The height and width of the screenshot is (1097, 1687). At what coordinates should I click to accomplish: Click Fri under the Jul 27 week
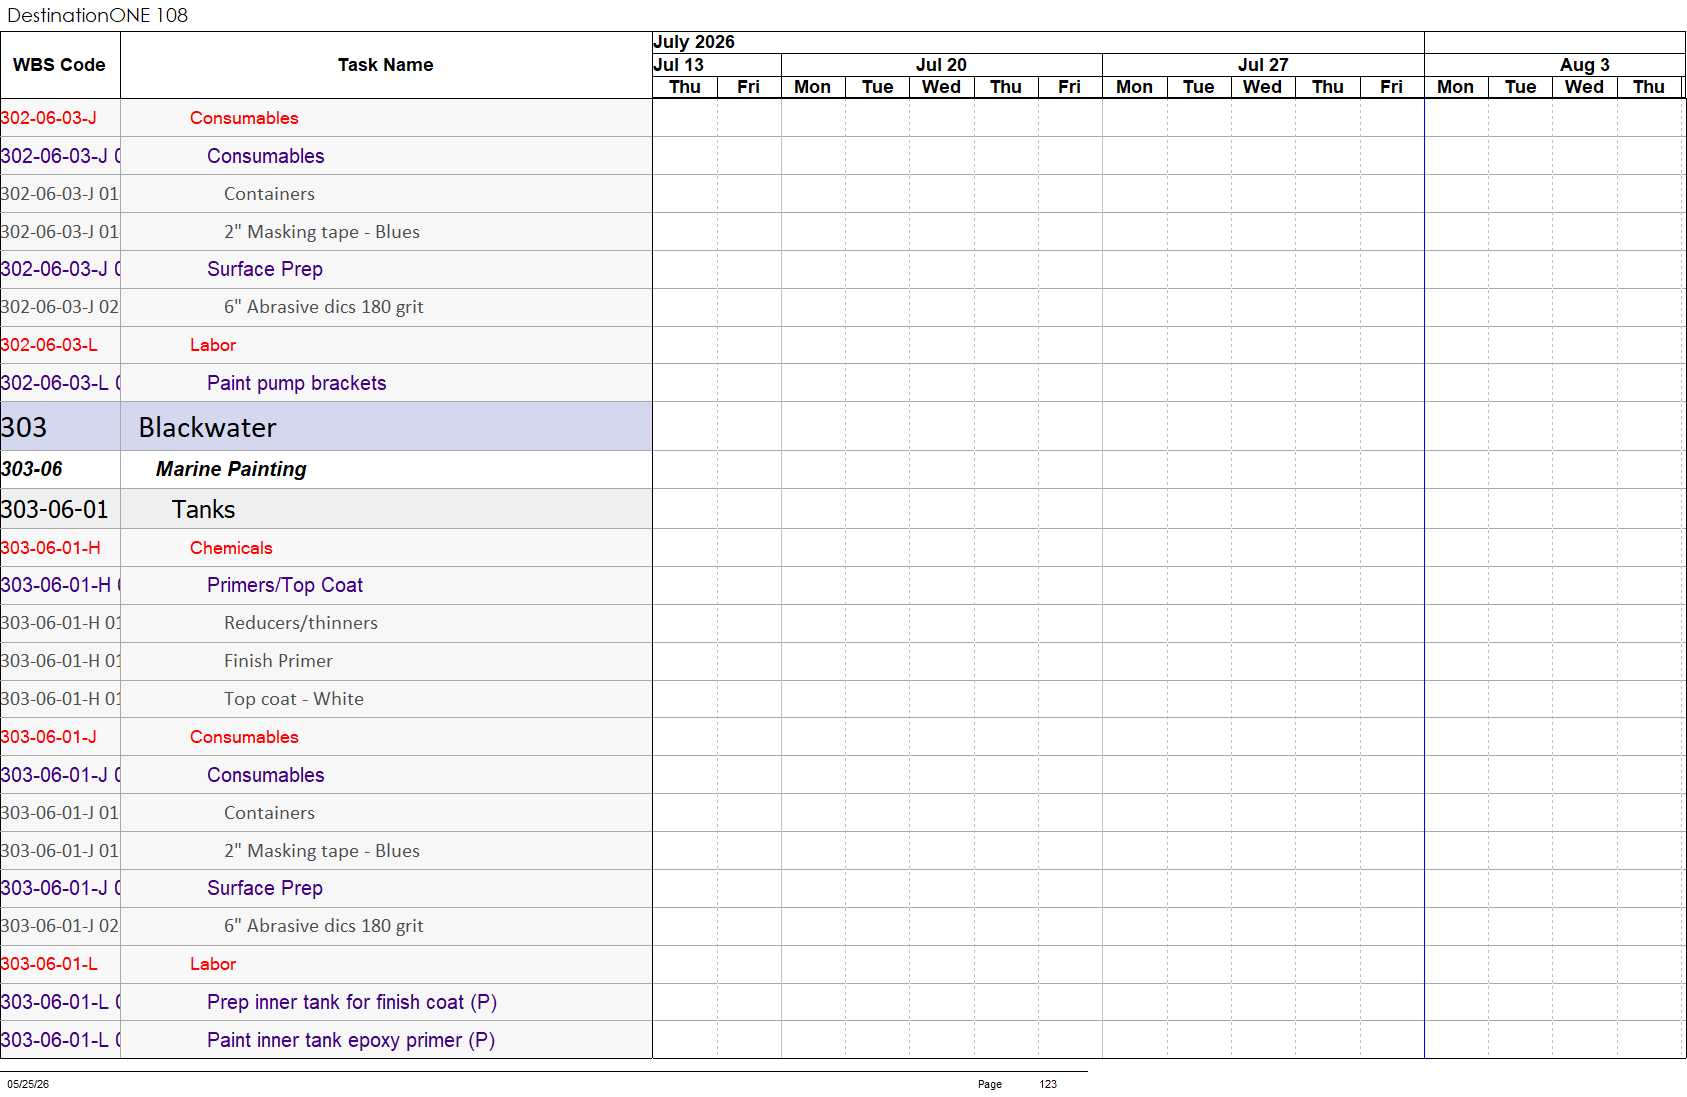click(x=1391, y=87)
